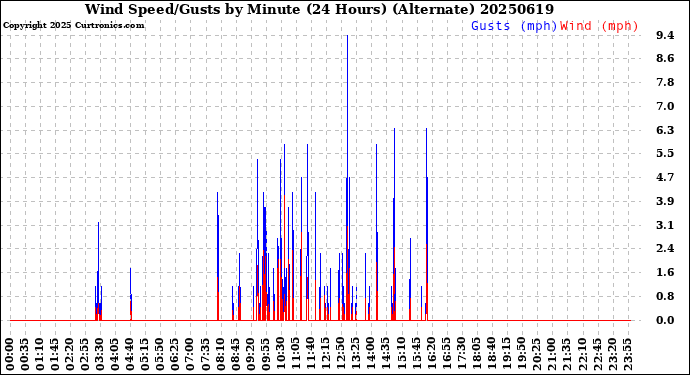The image size is (690, 375).
Task: Click the 03:30 time label
Action: (100, 355)
